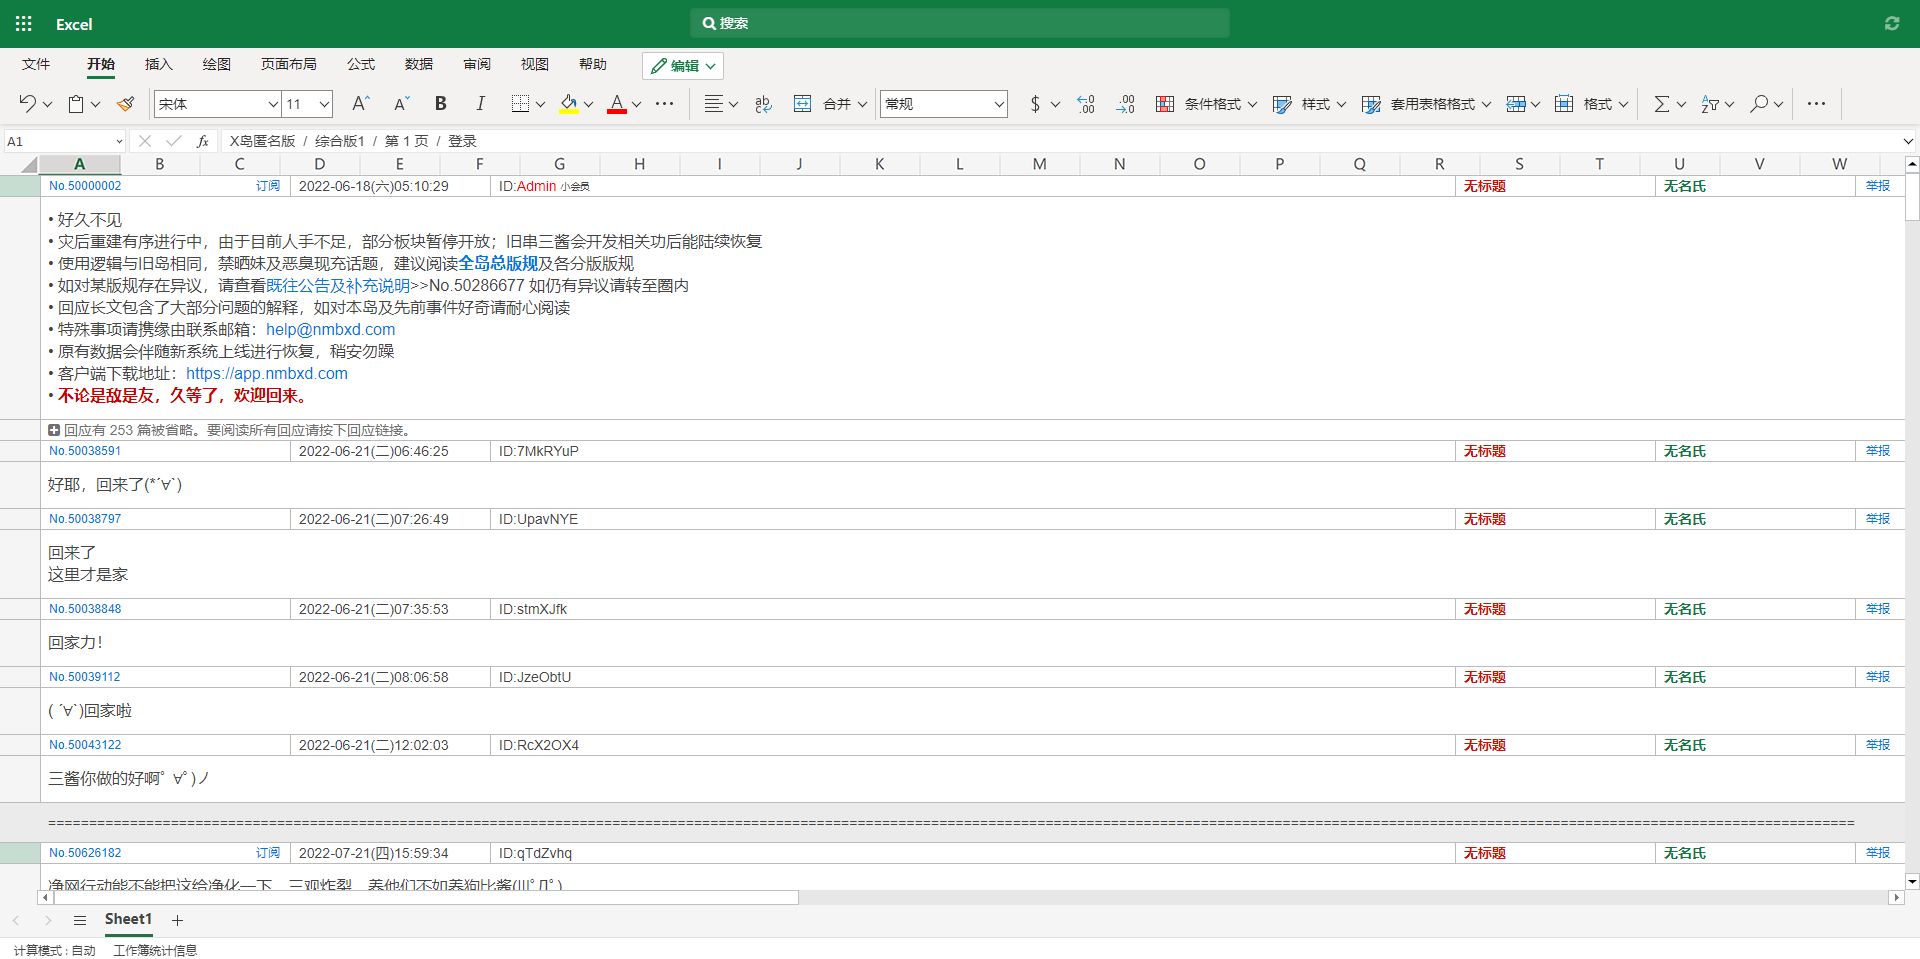Expand the Name Box A1 dropdown
1920x959 pixels.
[119, 141]
